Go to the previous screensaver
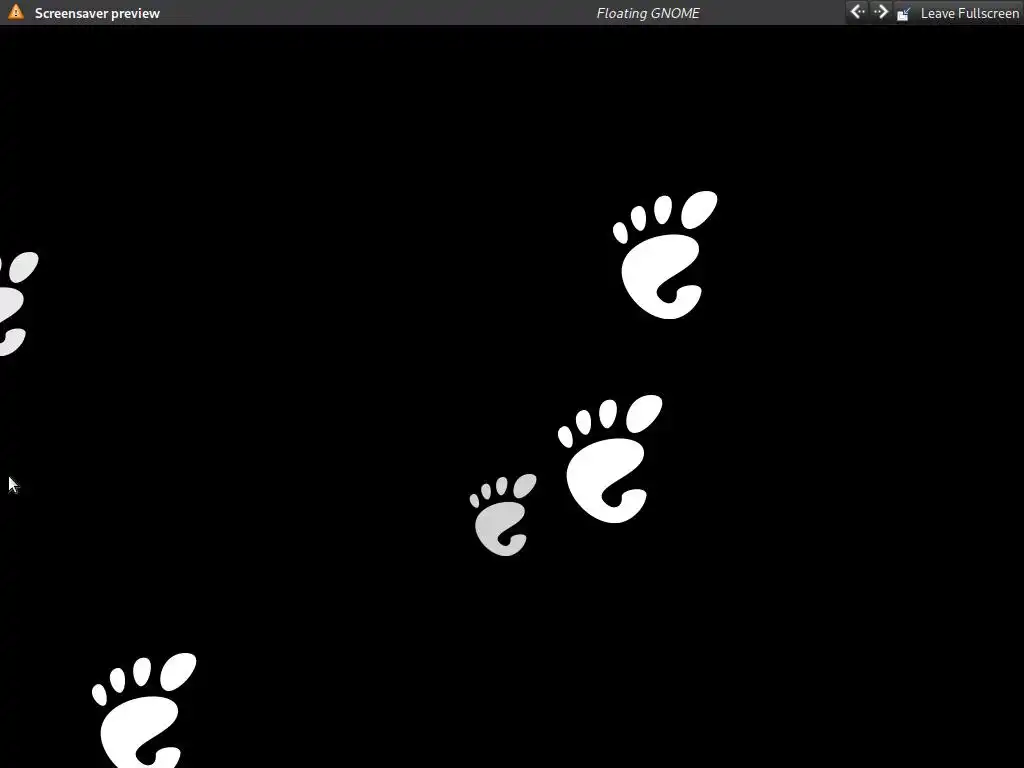 coord(857,12)
